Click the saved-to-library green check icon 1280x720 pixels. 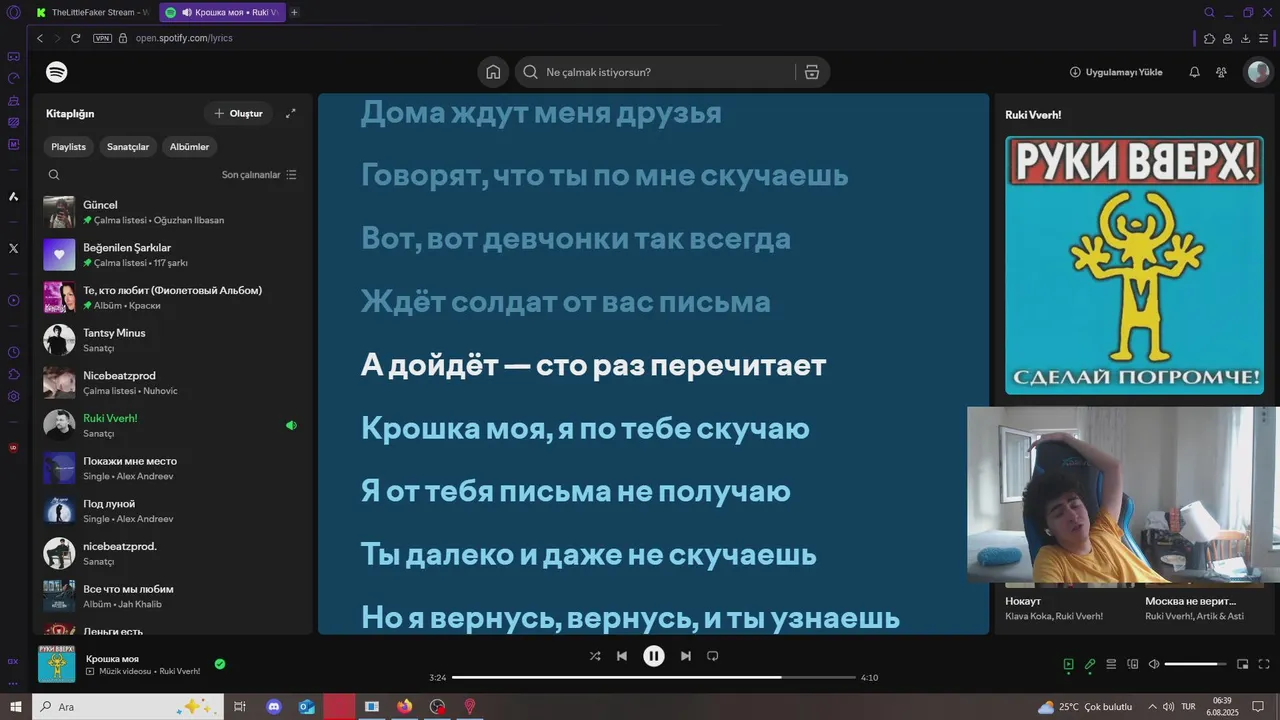(220, 663)
